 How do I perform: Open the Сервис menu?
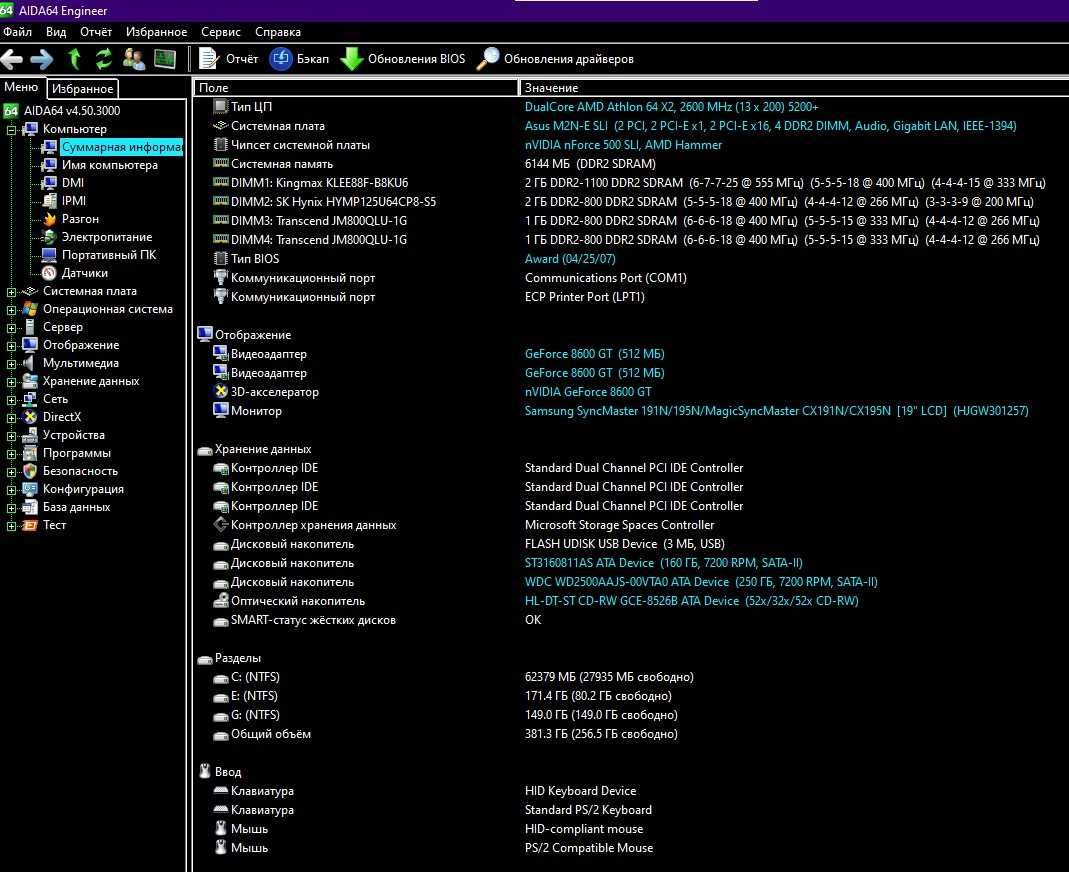click(x=221, y=32)
